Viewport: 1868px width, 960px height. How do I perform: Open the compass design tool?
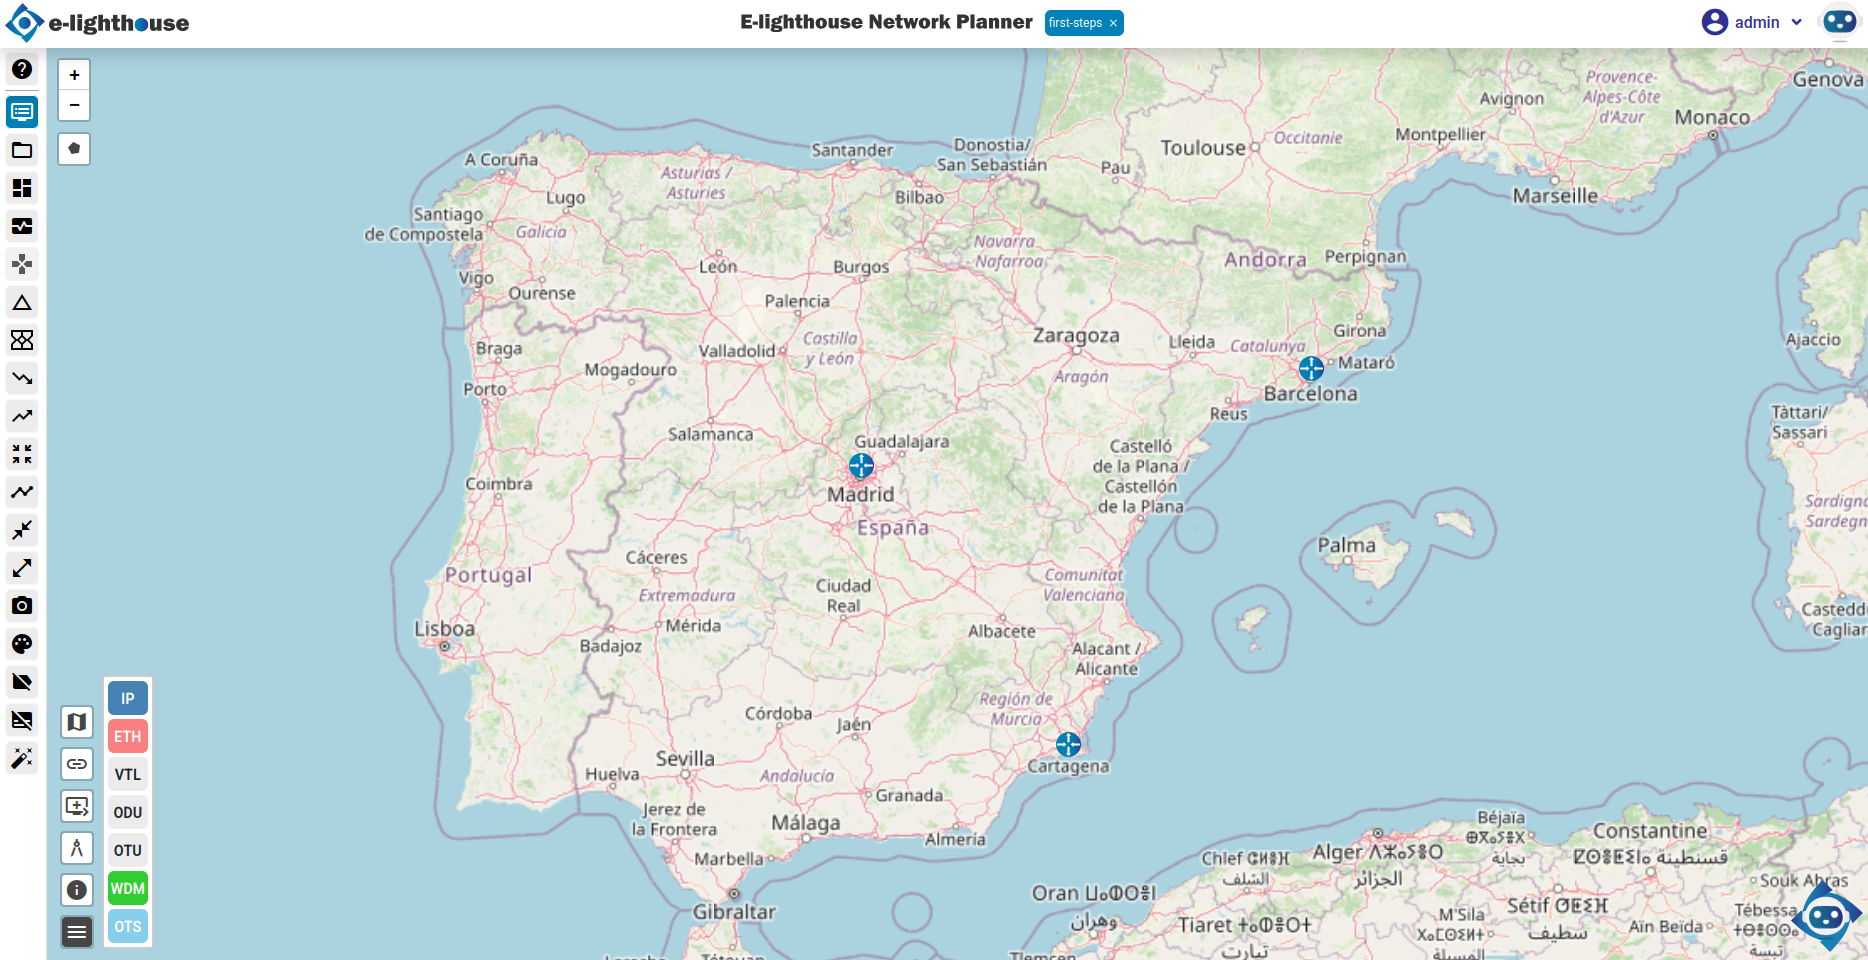76,847
